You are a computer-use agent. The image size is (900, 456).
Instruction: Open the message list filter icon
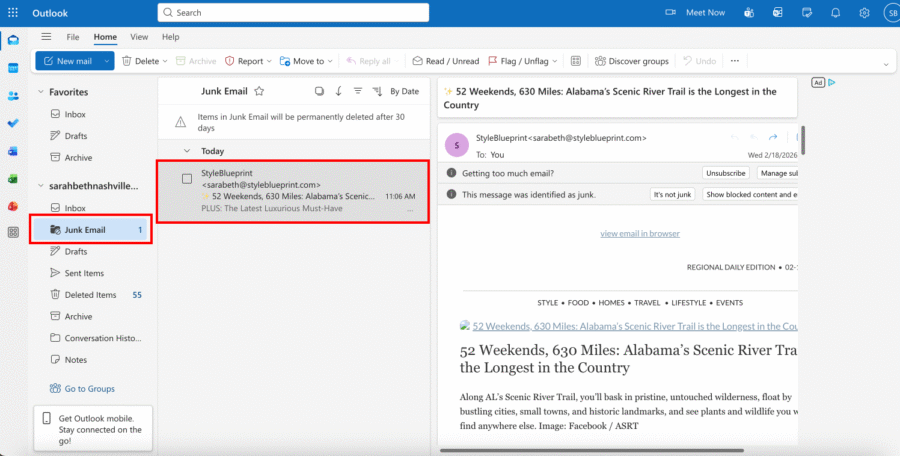pos(358,91)
